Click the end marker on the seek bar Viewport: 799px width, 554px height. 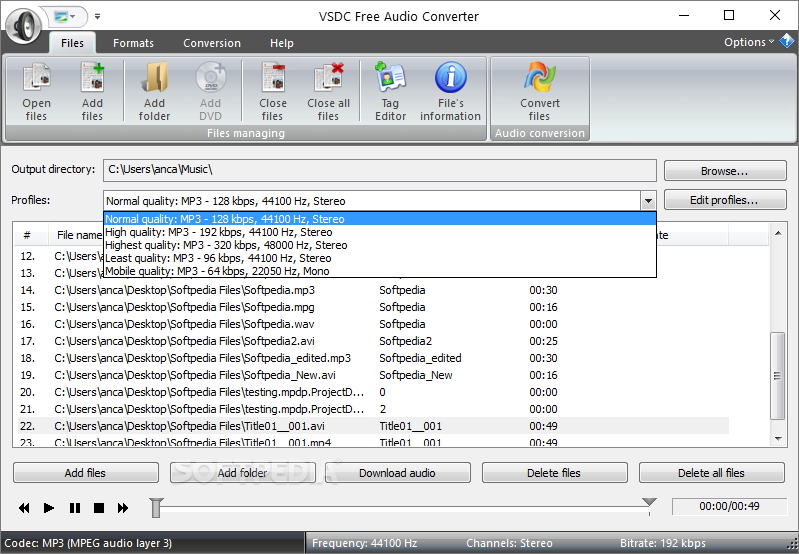649,503
